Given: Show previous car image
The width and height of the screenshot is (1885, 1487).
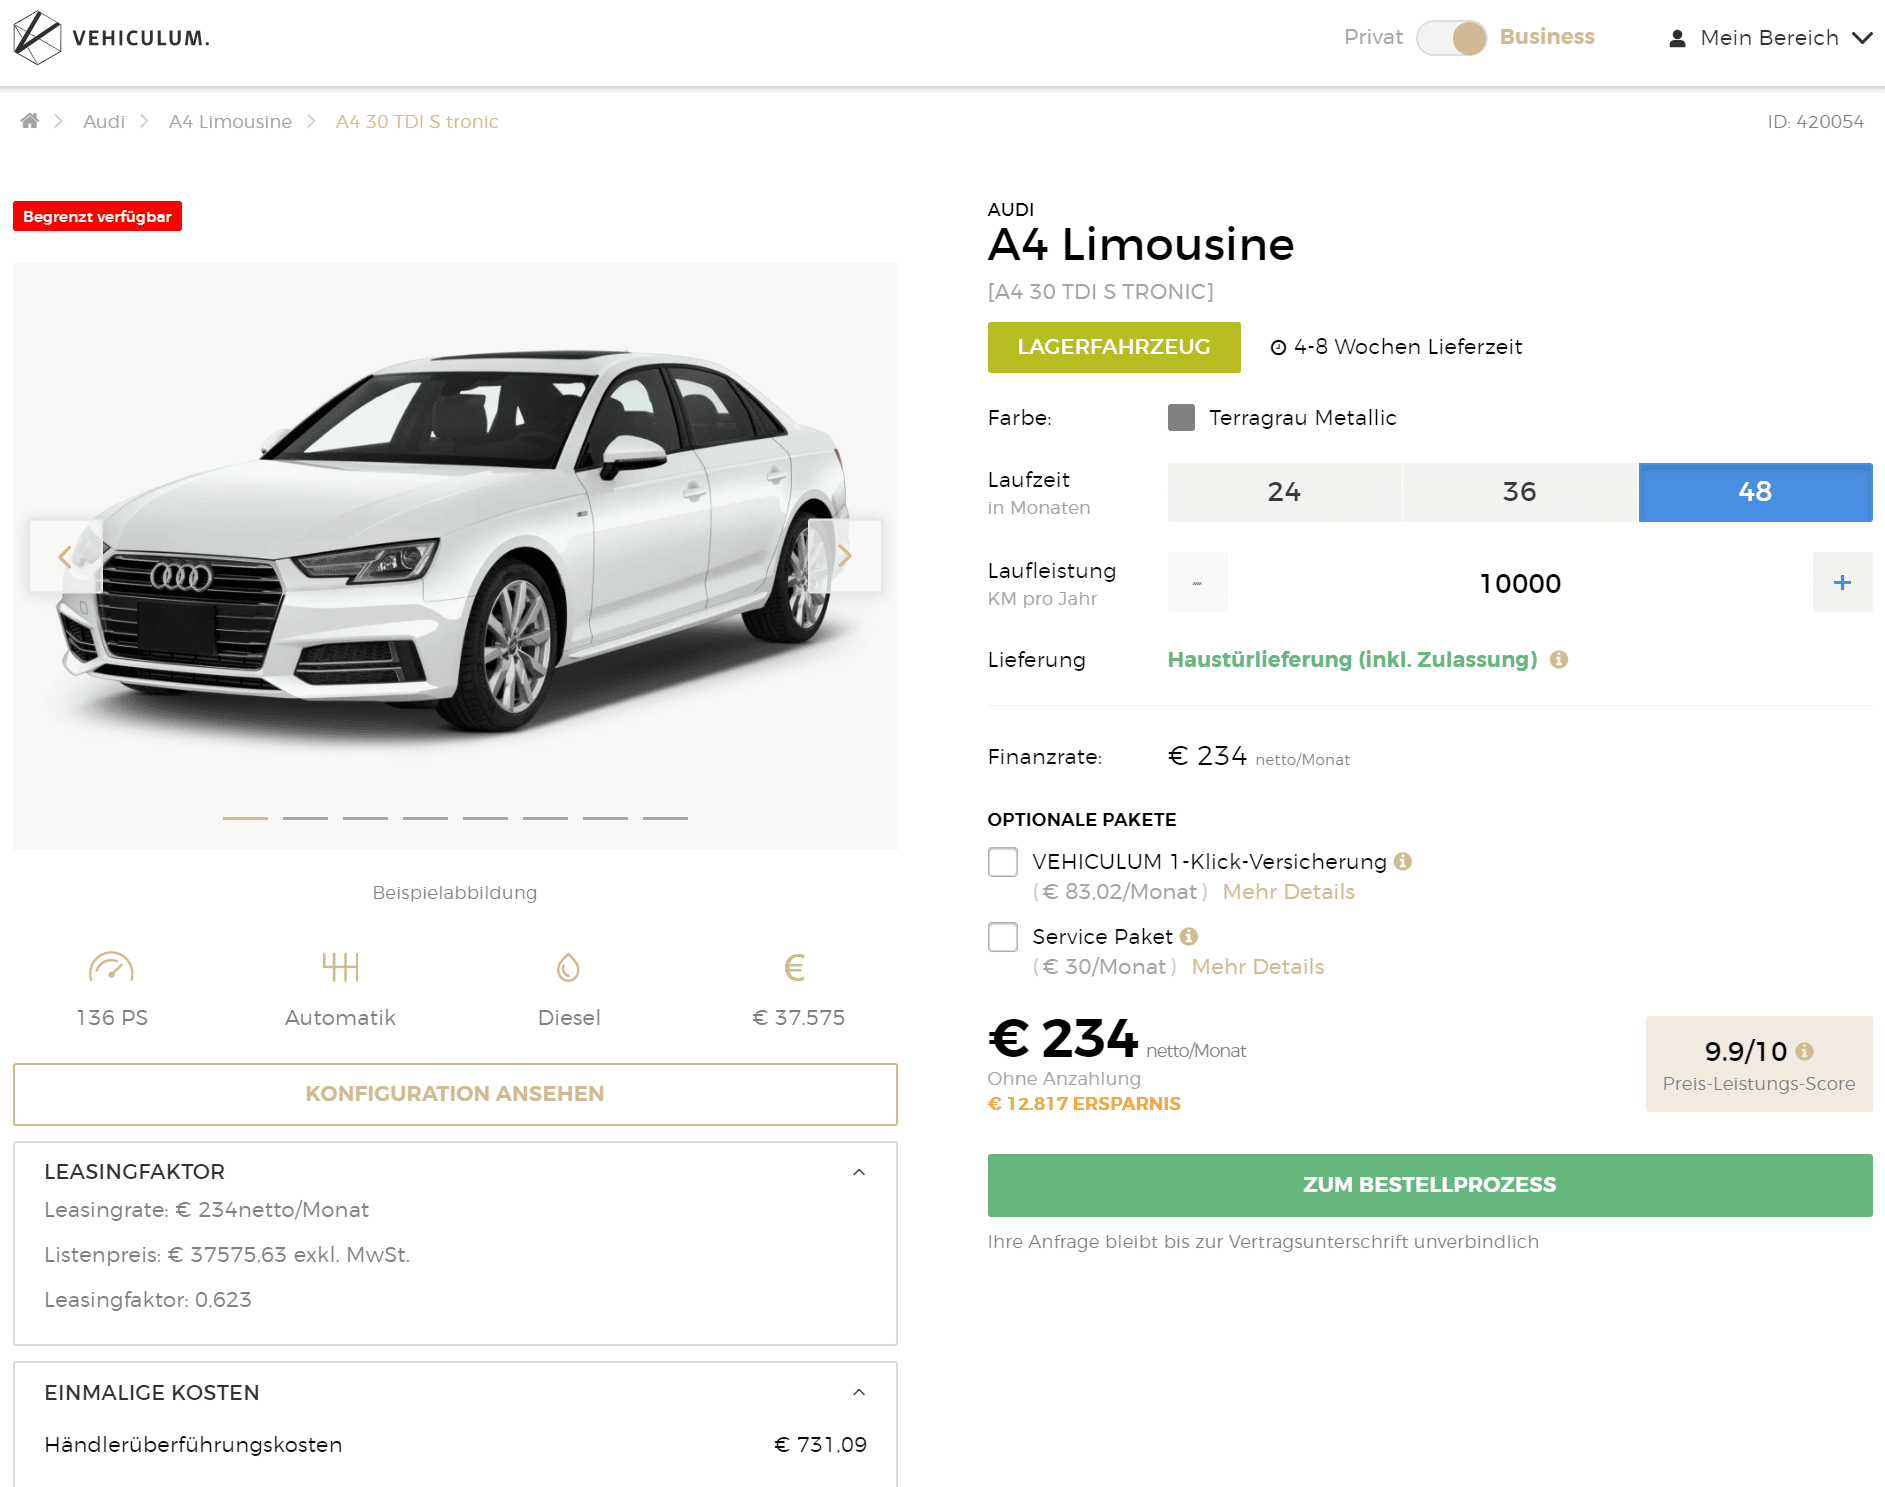Looking at the screenshot, I should (66, 556).
